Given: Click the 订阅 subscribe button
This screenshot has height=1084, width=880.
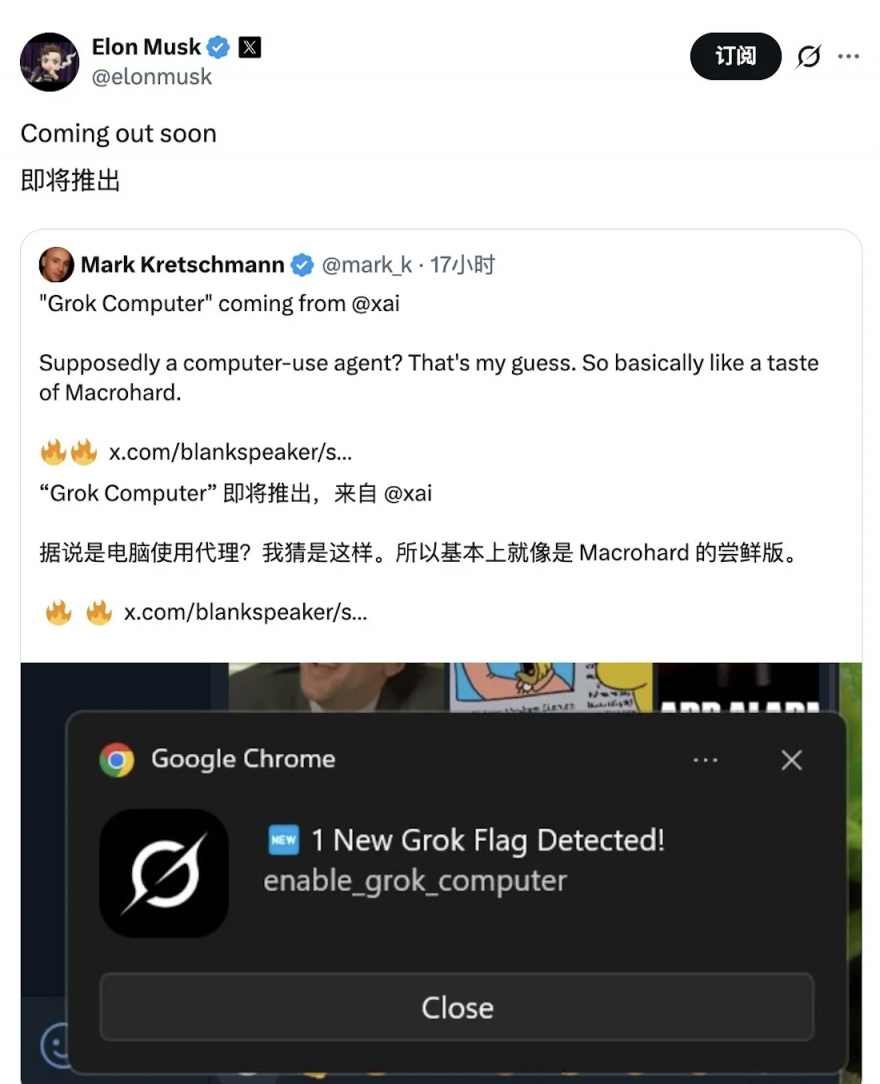Looking at the screenshot, I should click(x=736, y=56).
